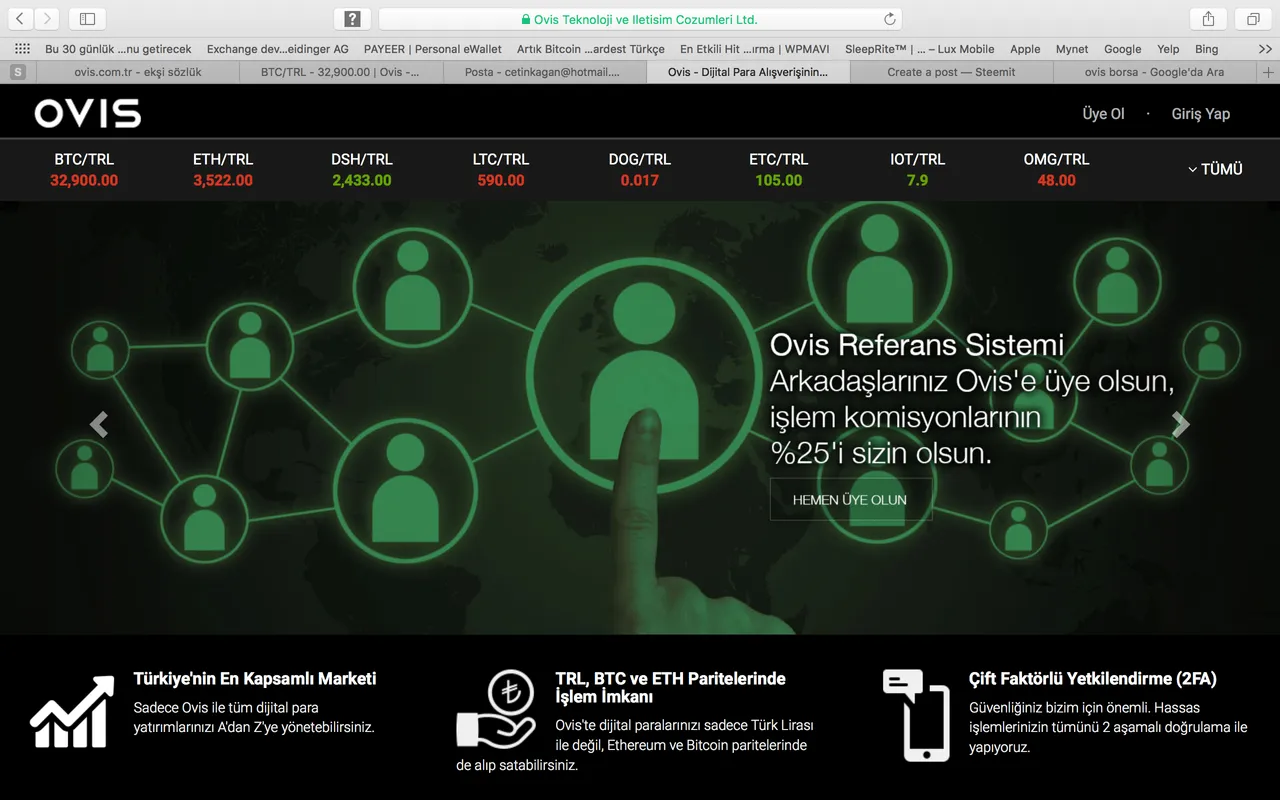This screenshot has width=1280, height=800.
Task: Reload the page with the refresh icon
Action: (890, 19)
